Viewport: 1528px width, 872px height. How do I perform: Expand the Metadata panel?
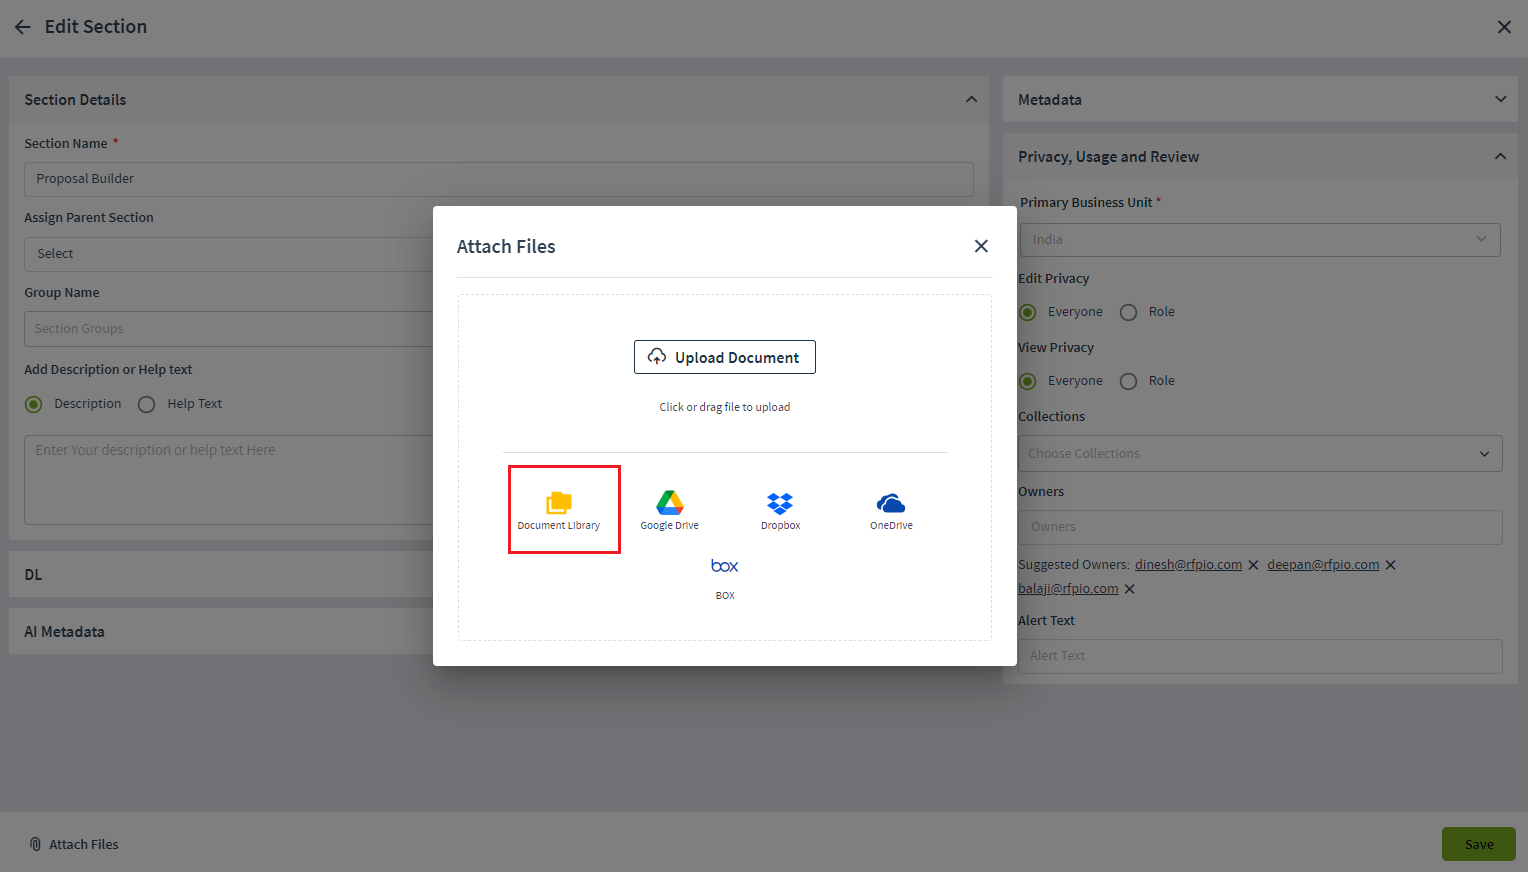[x=1500, y=99]
